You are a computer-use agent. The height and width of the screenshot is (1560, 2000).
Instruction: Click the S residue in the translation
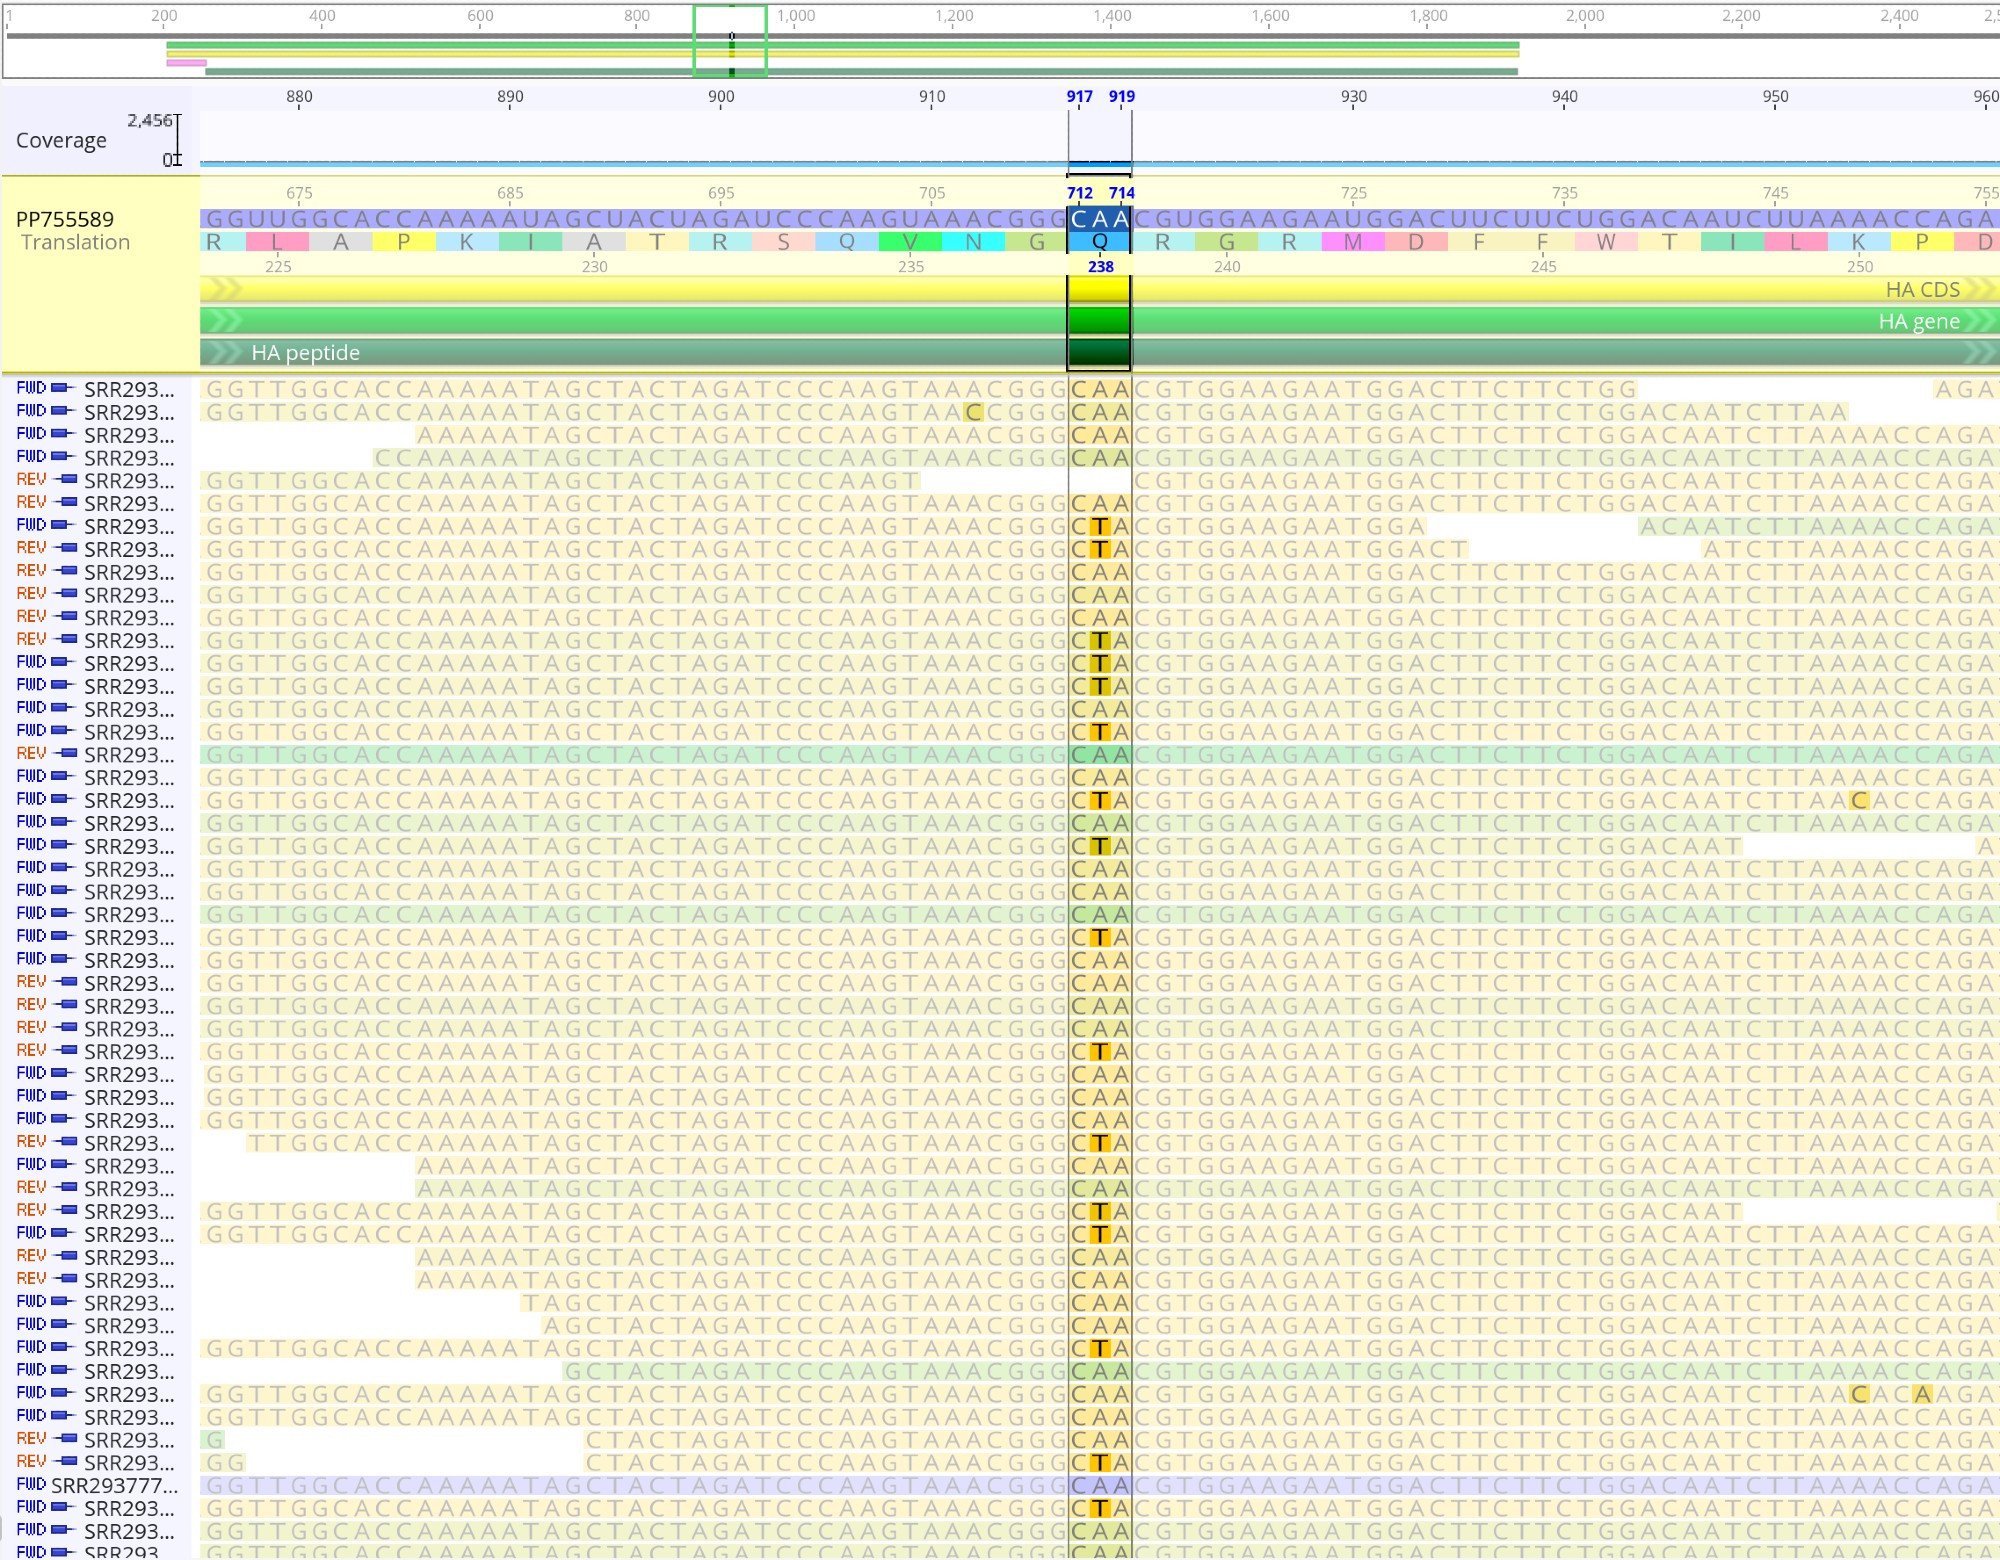coord(783,242)
